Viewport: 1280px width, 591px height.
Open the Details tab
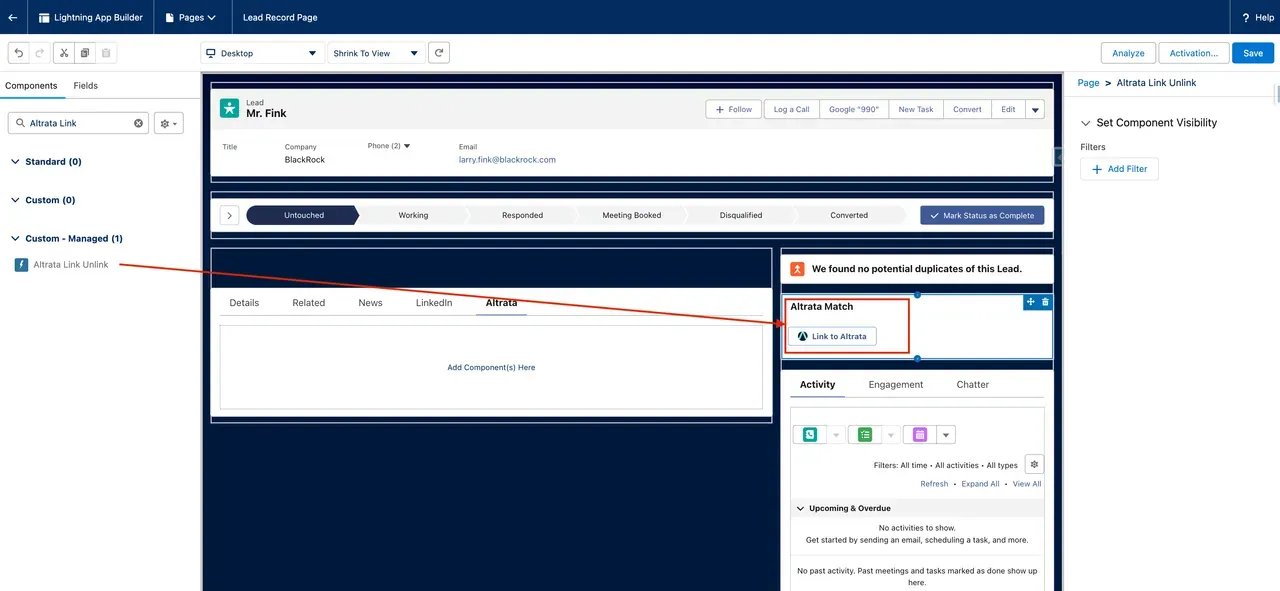point(244,303)
